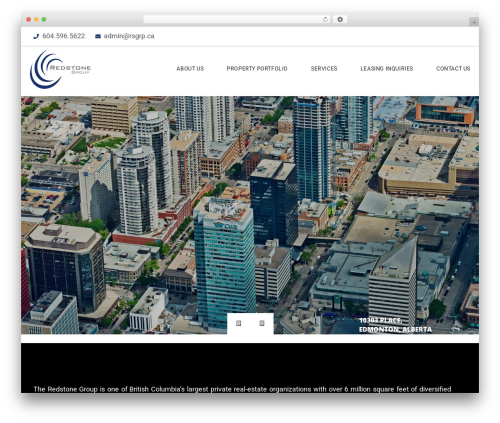Viewport: 500px width, 423px height.
Task: Minimize the window with the yellow button
Action: (x=36, y=20)
